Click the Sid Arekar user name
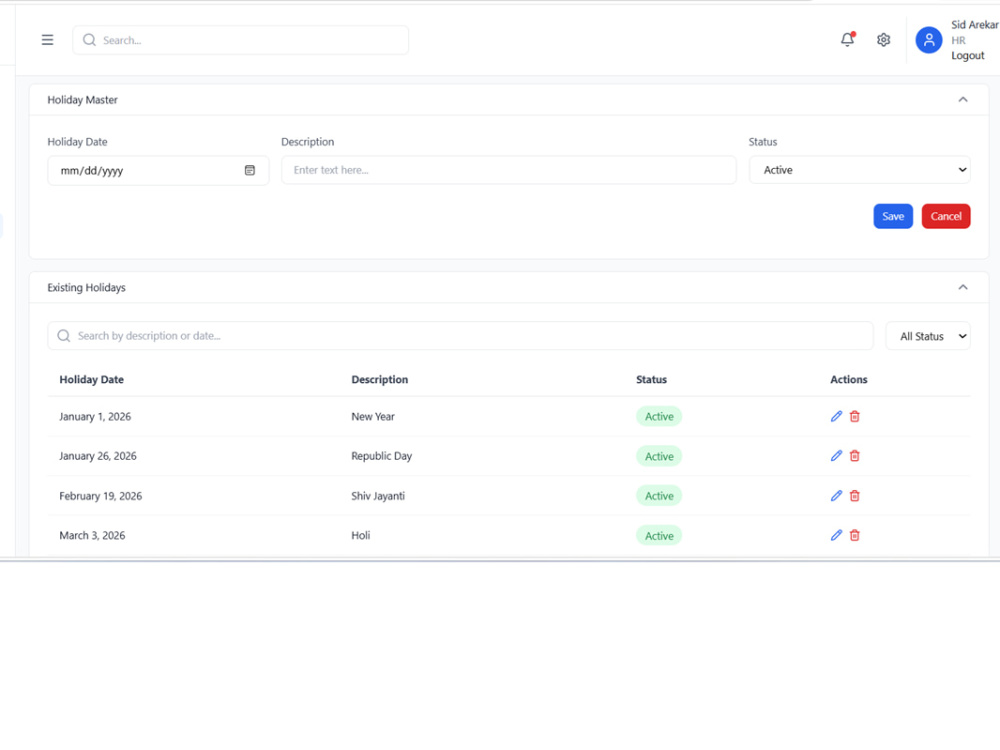Image resolution: width=1000 pixels, height=750 pixels. 974,25
